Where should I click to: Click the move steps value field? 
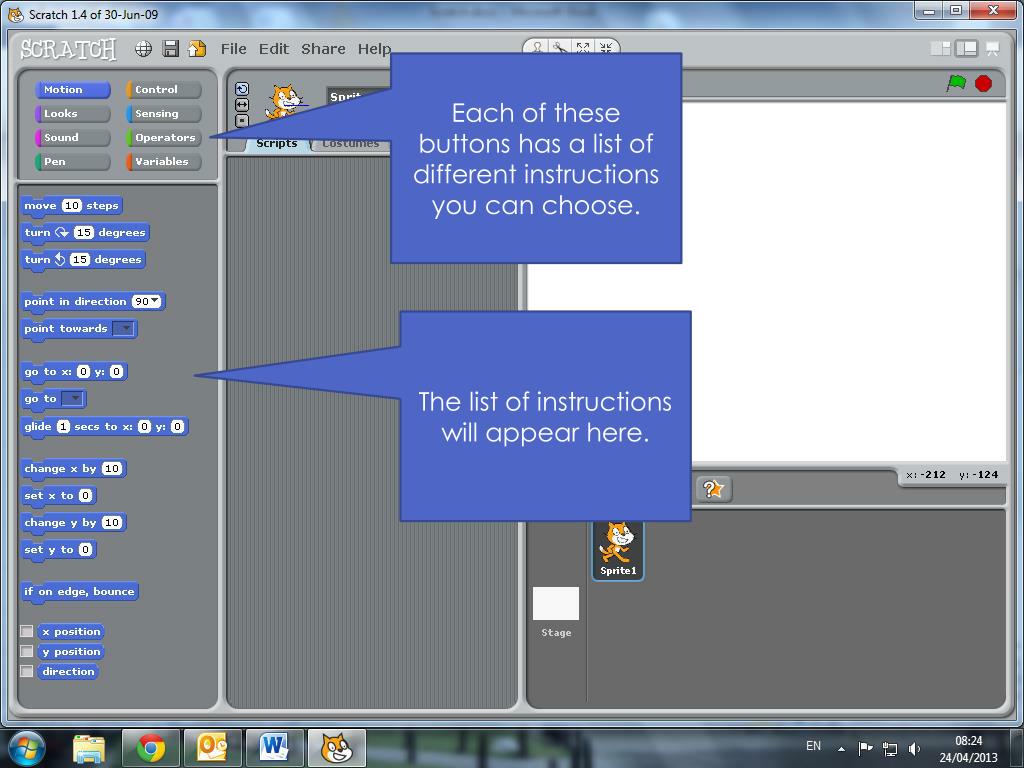coord(71,206)
